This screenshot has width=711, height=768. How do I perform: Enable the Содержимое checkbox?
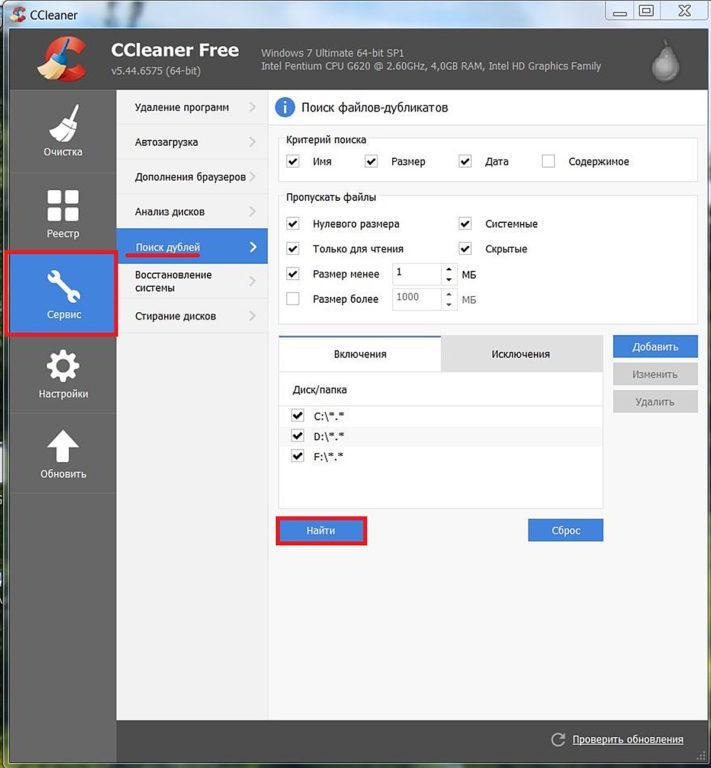coord(548,161)
